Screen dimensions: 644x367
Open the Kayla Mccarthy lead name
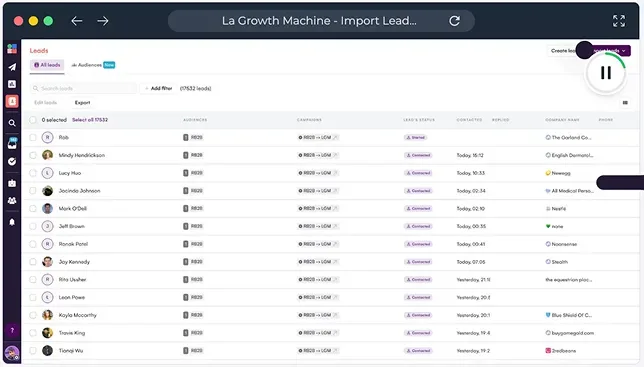coord(78,315)
